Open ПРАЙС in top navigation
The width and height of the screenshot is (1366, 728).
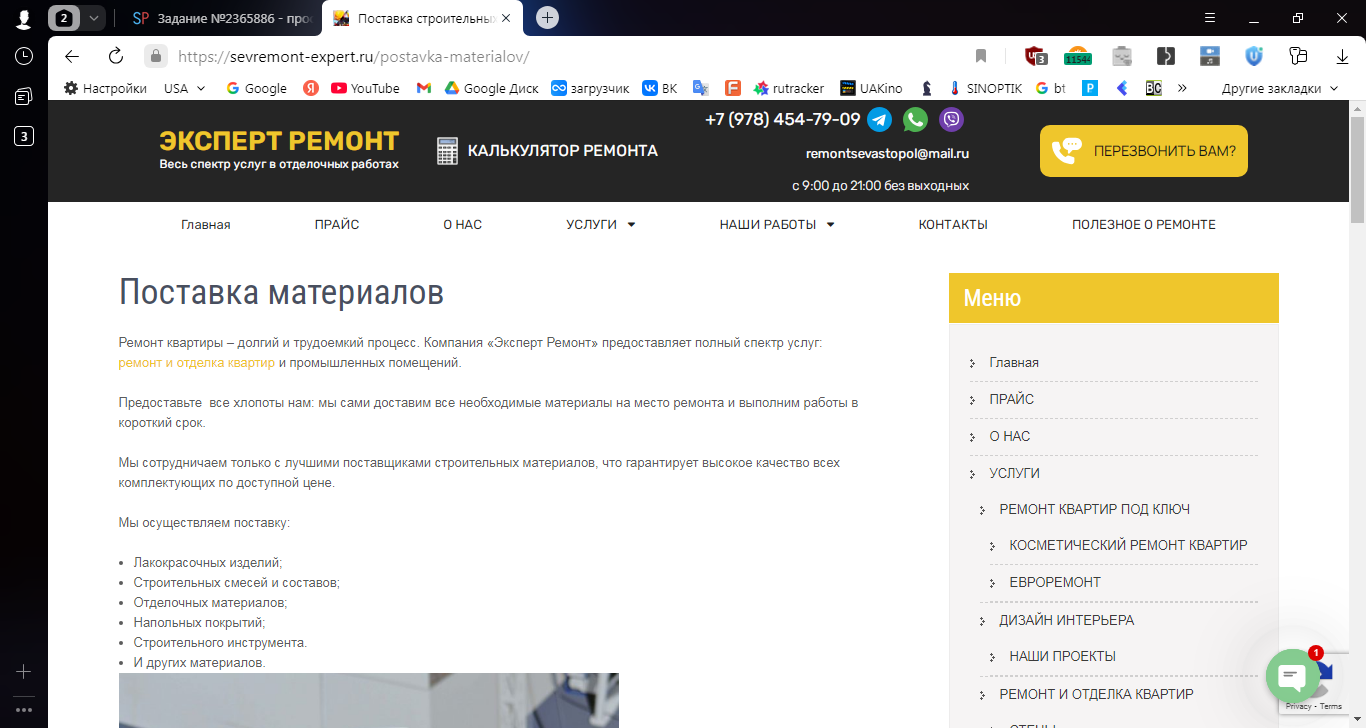point(337,224)
